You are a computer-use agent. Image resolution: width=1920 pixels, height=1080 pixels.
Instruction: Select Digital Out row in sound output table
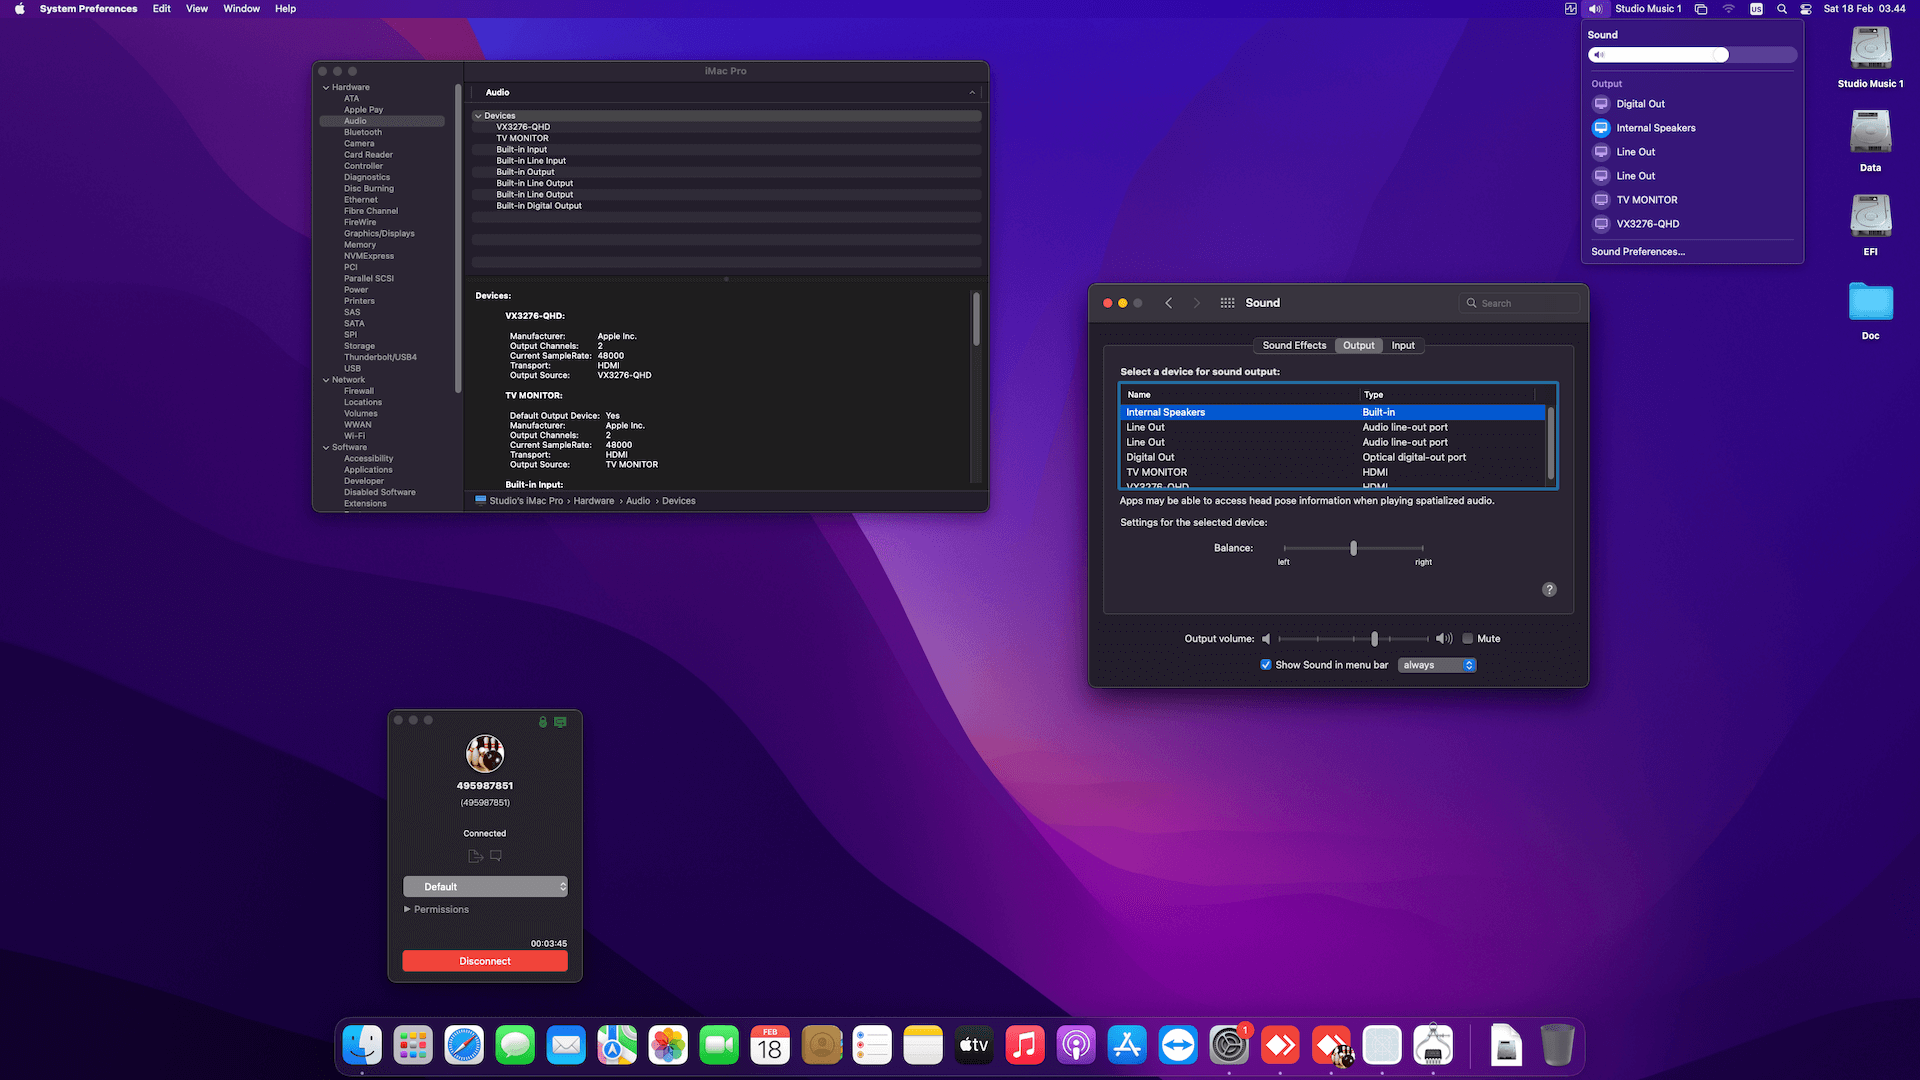click(x=1333, y=458)
